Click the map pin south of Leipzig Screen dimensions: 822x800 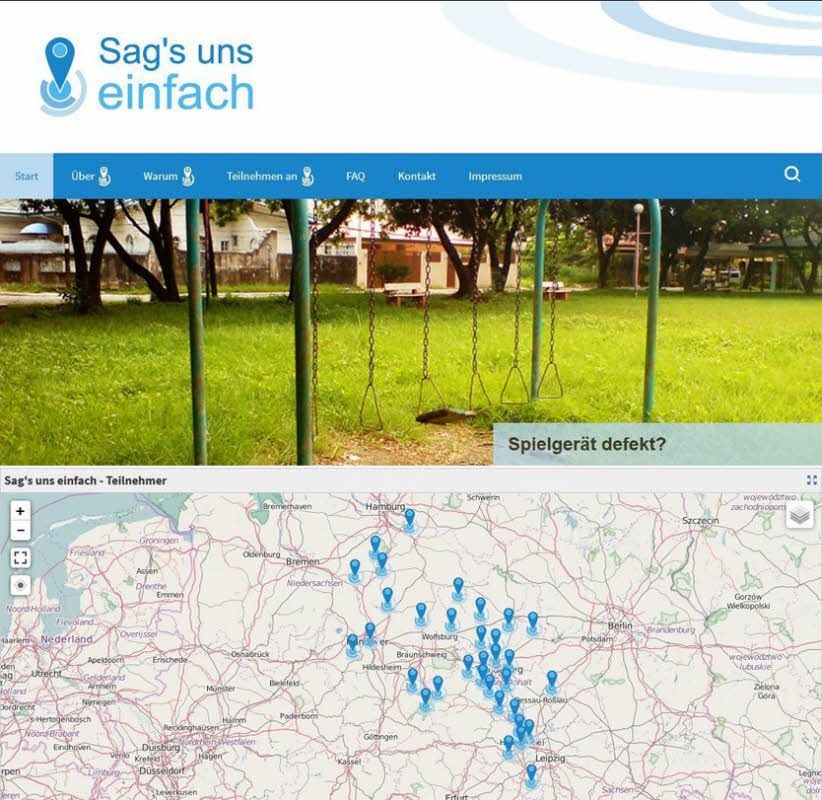click(x=531, y=775)
